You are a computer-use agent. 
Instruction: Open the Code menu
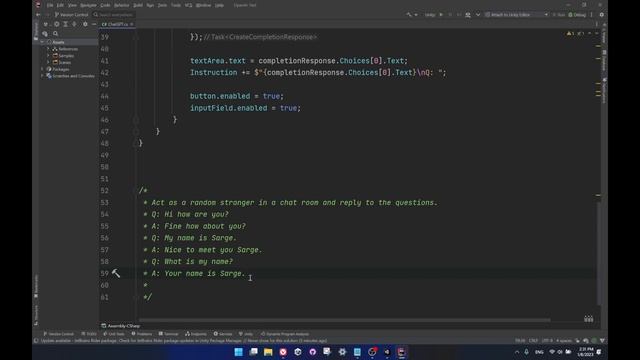pyautogui.click(x=105, y=5)
